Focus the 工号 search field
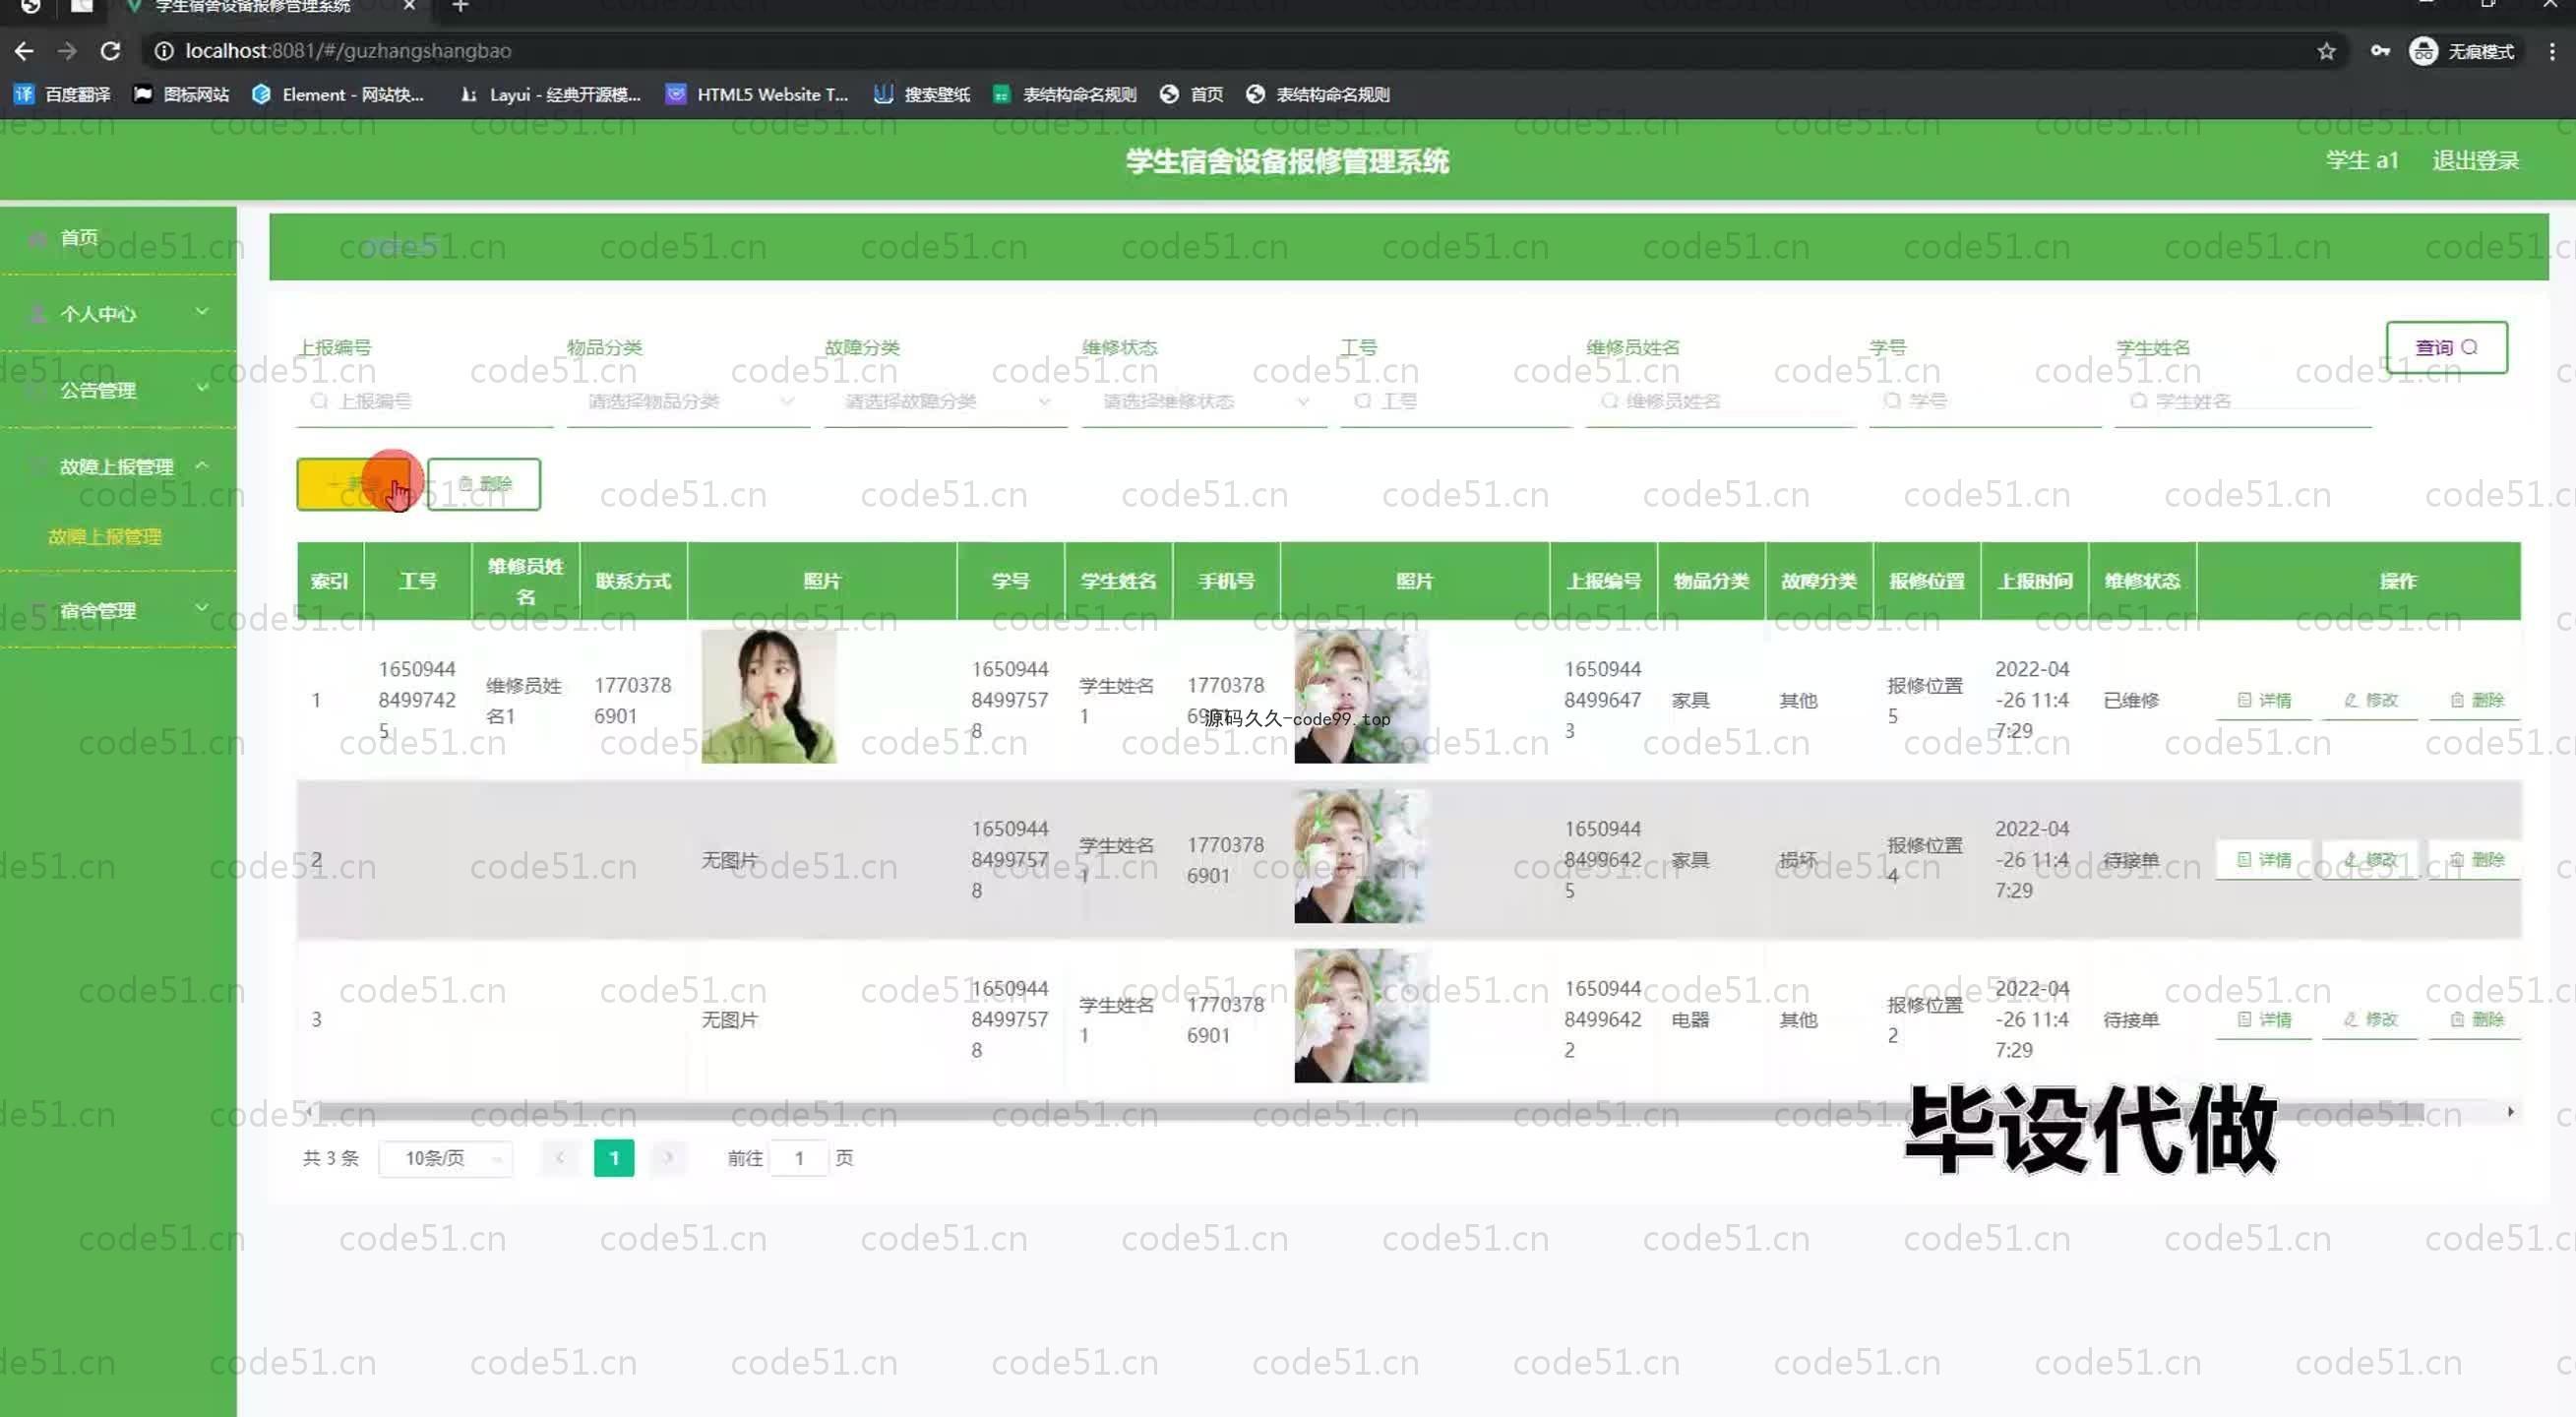This screenshot has height=1417, width=2576. click(x=1456, y=401)
